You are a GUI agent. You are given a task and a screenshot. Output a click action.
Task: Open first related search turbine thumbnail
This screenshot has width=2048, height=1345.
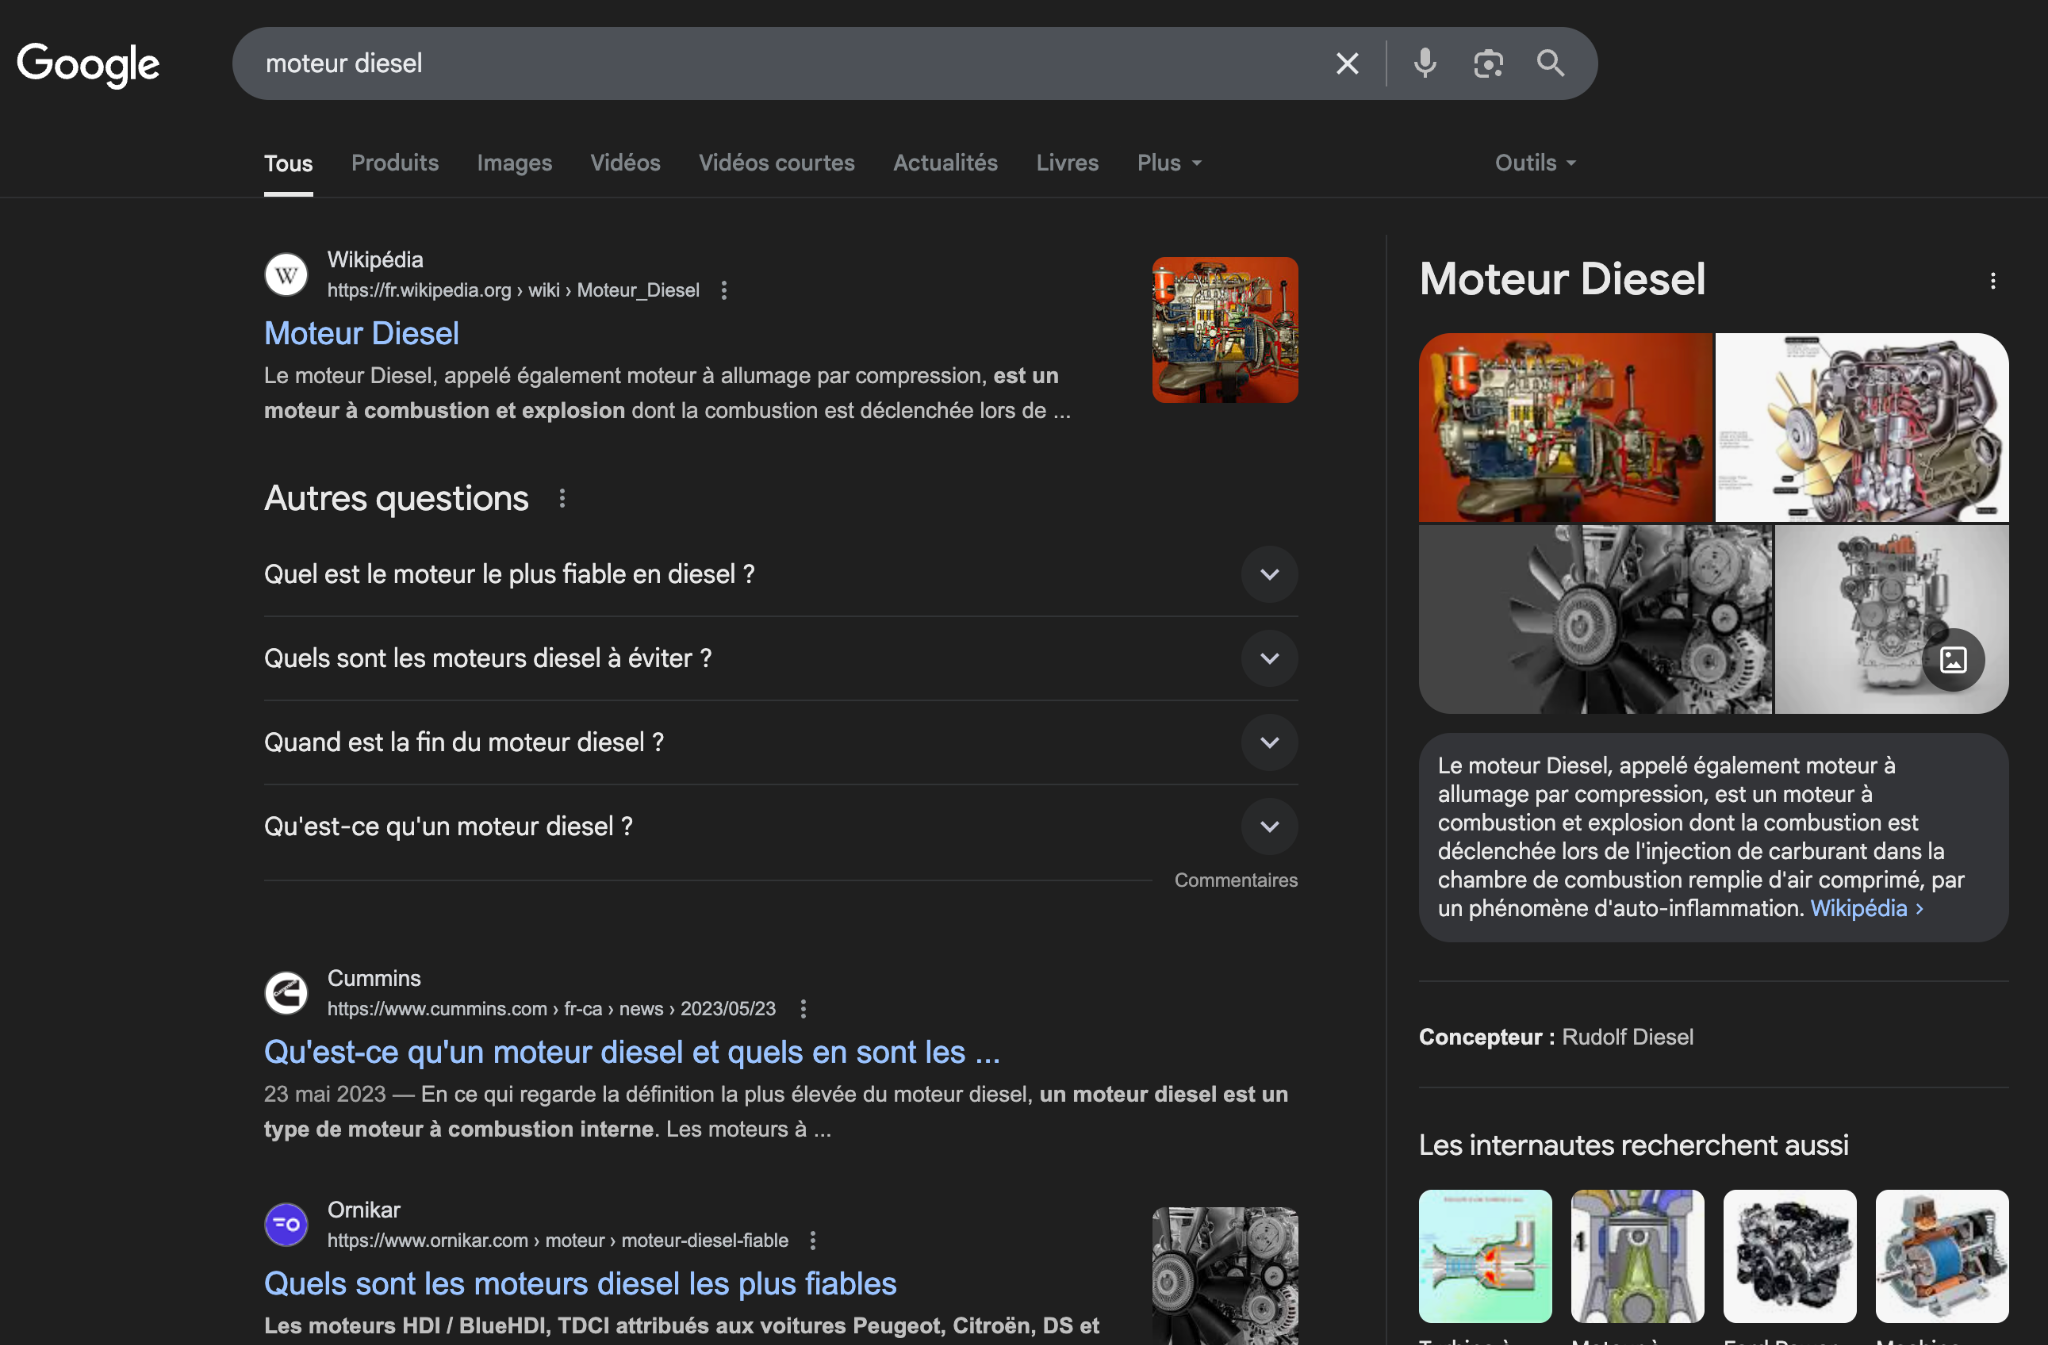[1485, 1256]
